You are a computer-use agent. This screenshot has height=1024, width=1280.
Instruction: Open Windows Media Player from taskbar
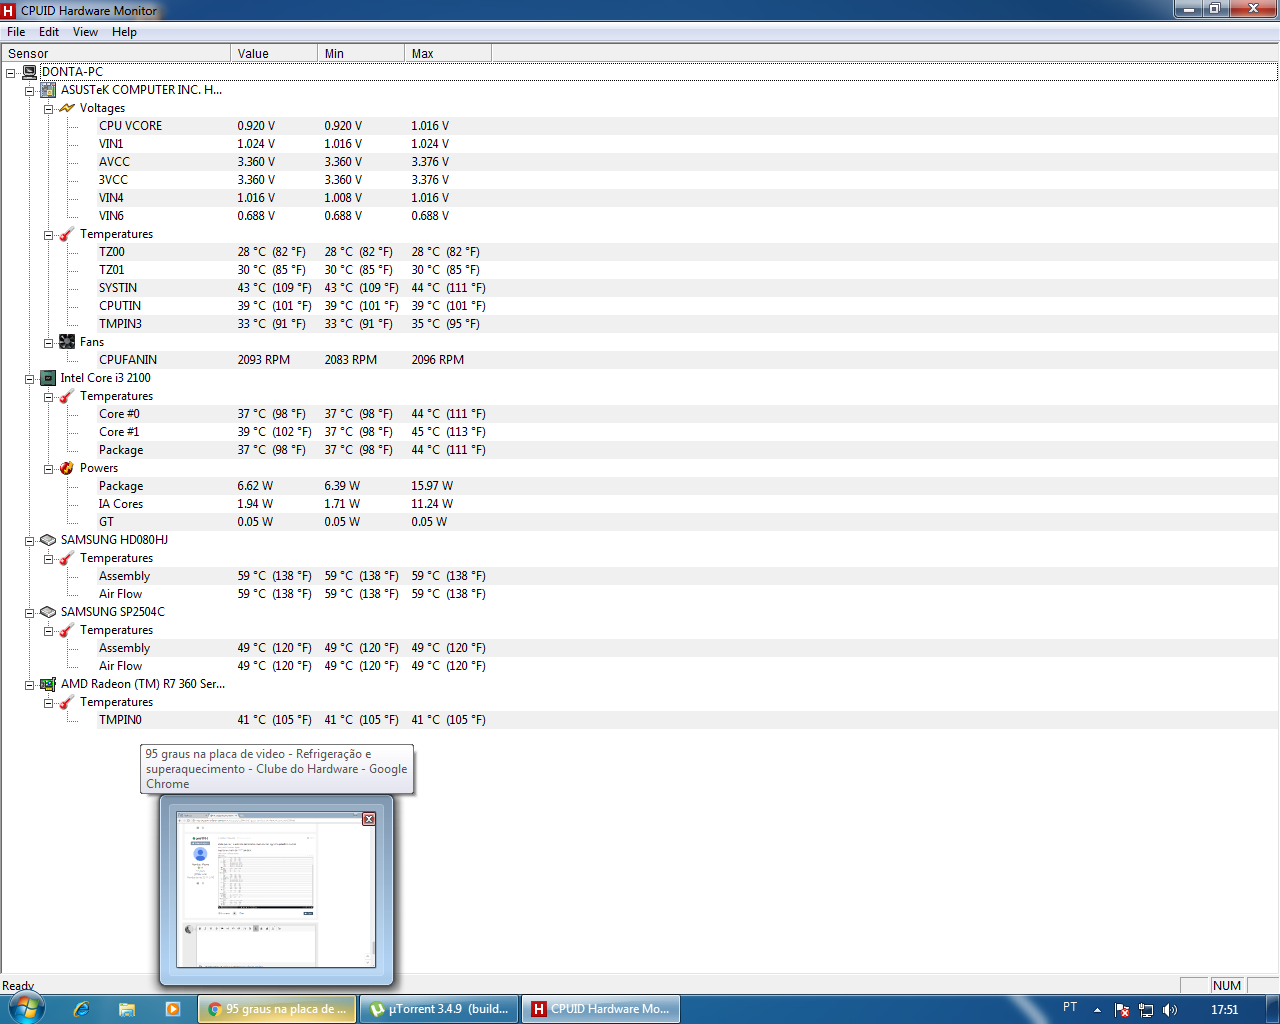(173, 1009)
